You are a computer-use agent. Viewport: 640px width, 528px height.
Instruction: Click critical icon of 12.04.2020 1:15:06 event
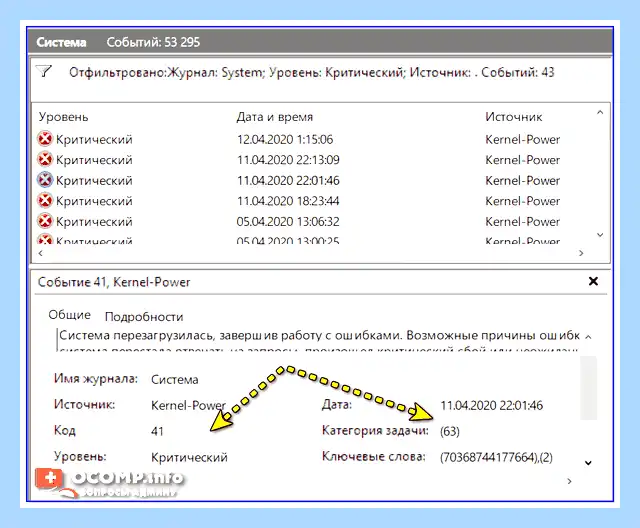[x=45, y=139]
